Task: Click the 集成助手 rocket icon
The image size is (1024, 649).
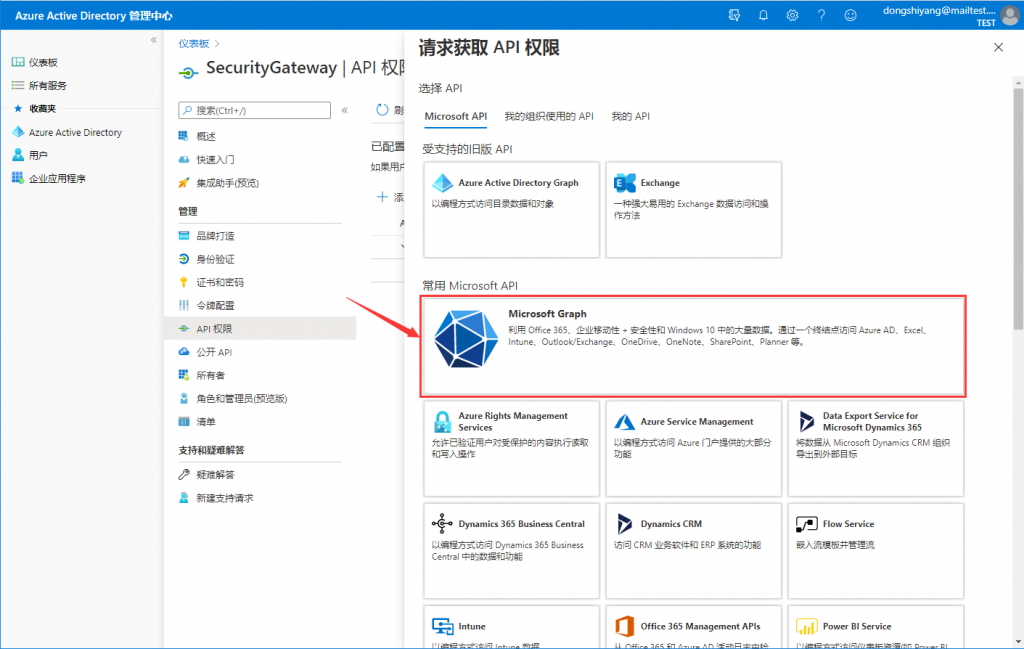Action: click(184, 183)
